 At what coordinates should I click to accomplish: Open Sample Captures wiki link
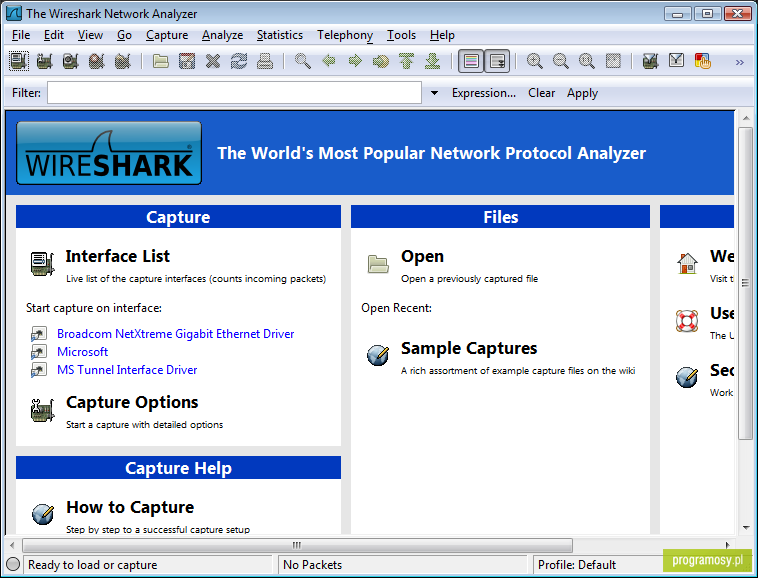pos(469,348)
